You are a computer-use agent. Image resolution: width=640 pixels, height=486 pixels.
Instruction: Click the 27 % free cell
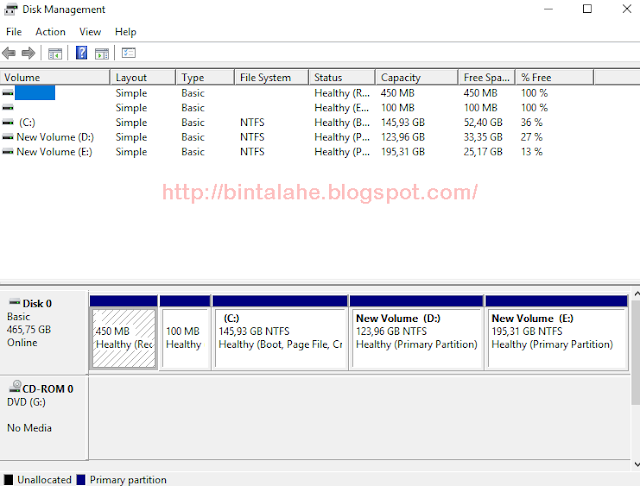pyautogui.click(x=531, y=137)
